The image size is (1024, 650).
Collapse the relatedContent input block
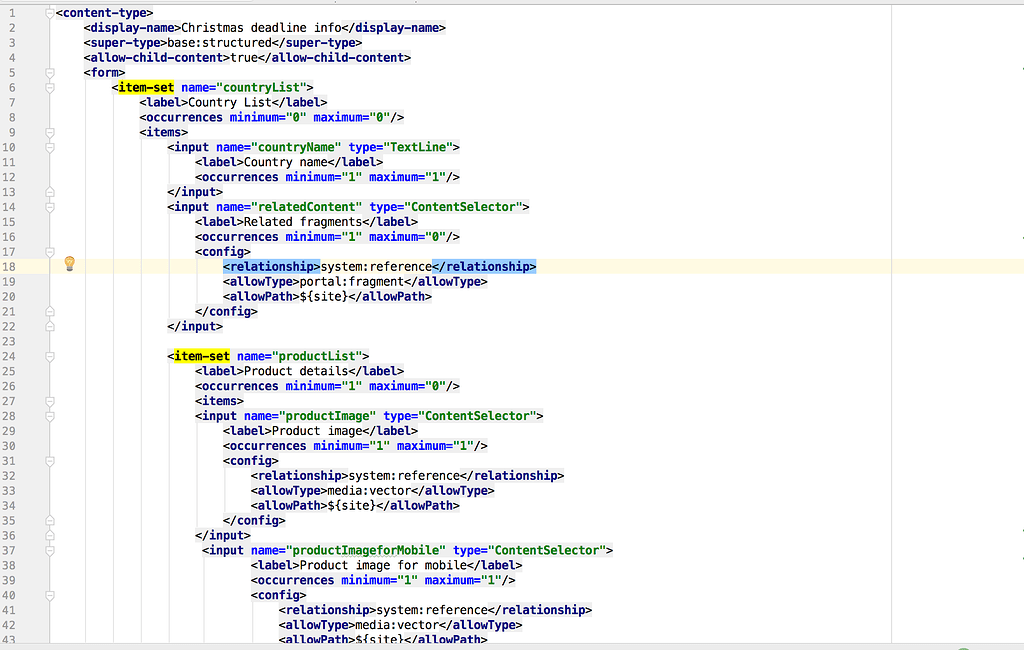48,207
